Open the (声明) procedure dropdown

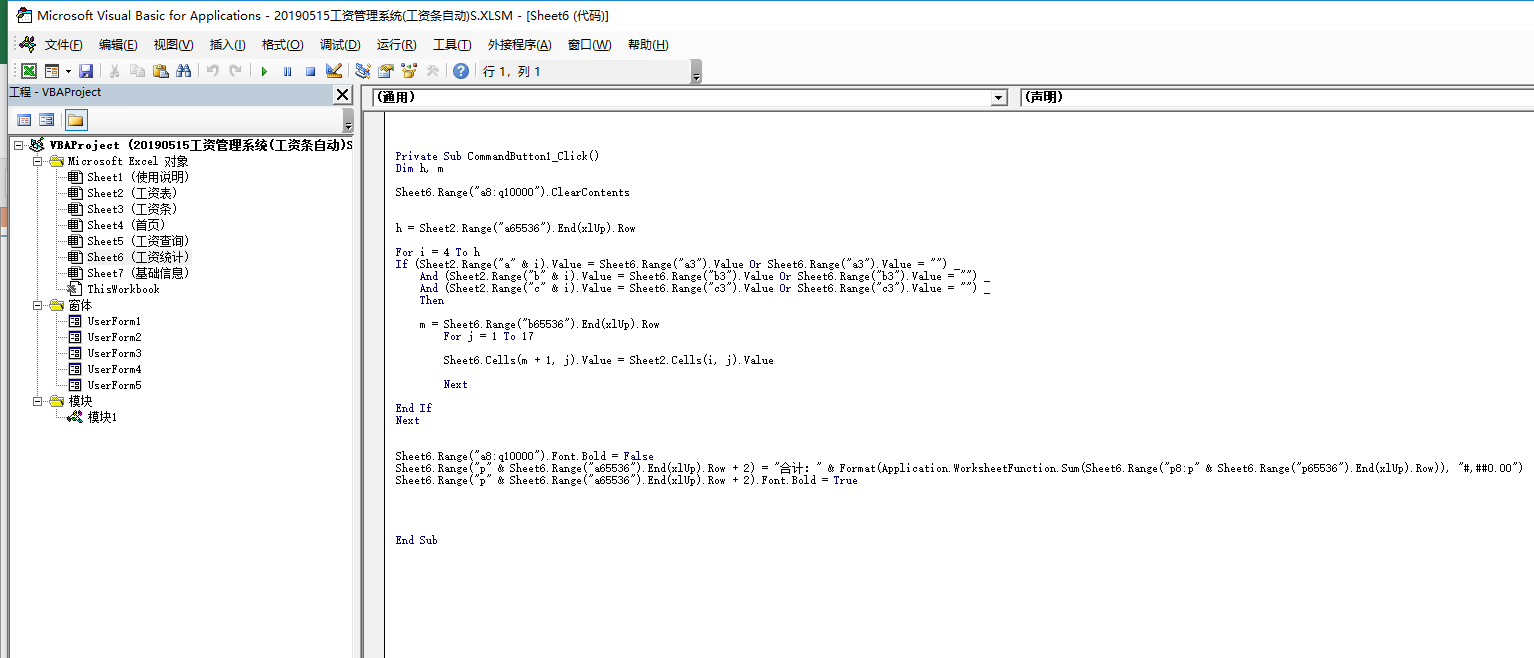1277,98
